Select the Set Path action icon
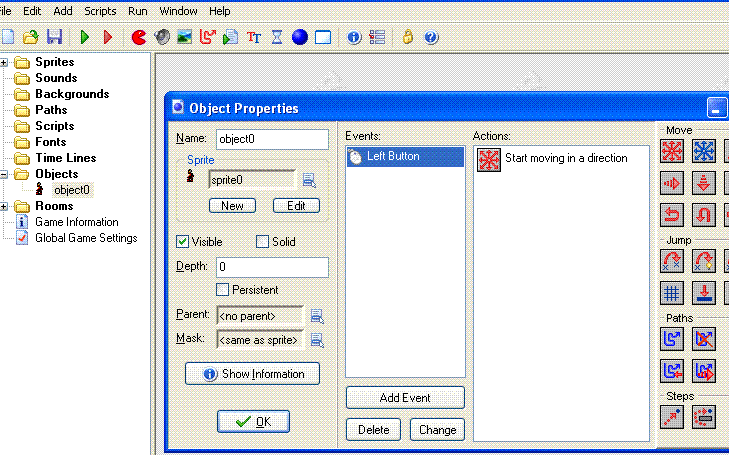729x455 pixels. pyautogui.click(x=672, y=339)
